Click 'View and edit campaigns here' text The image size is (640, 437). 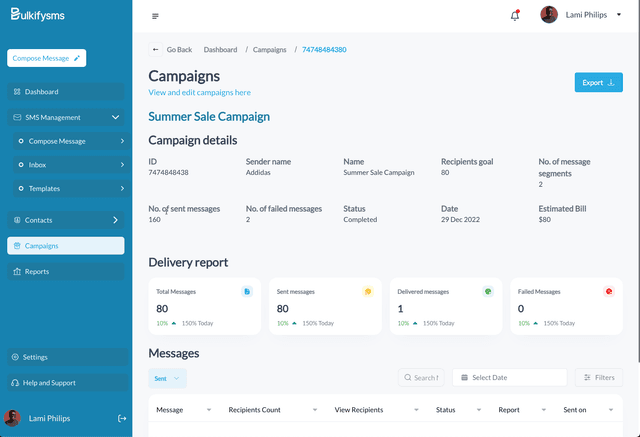[x=200, y=93]
